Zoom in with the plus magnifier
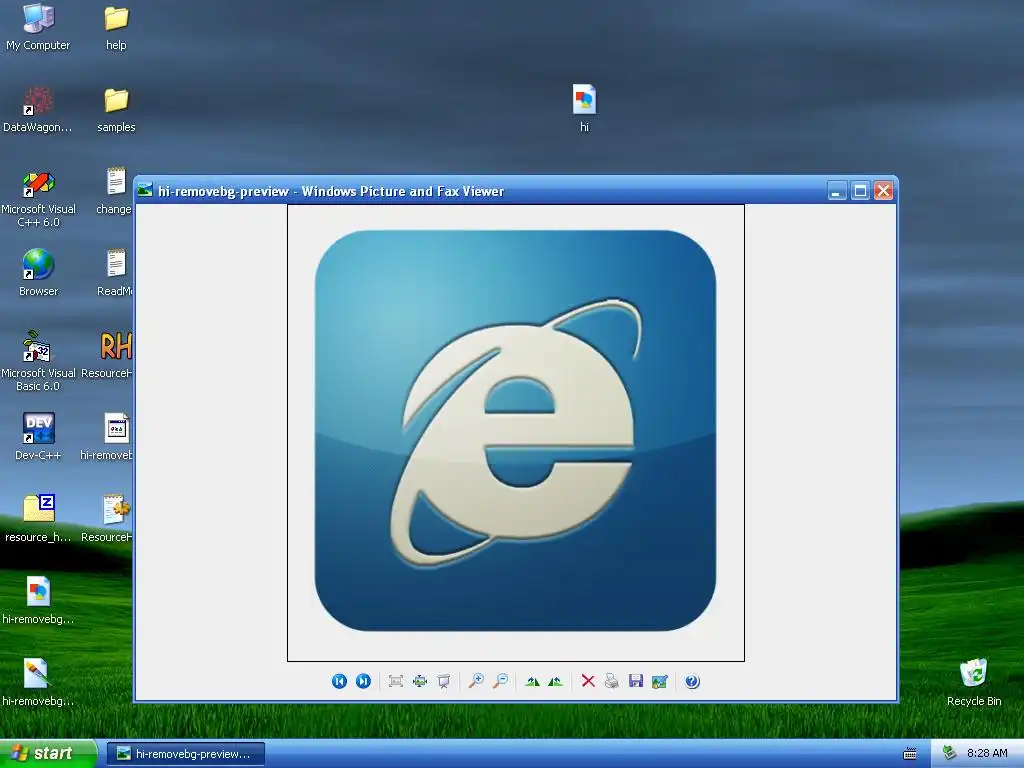The height and width of the screenshot is (768, 1024). (476, 681)
